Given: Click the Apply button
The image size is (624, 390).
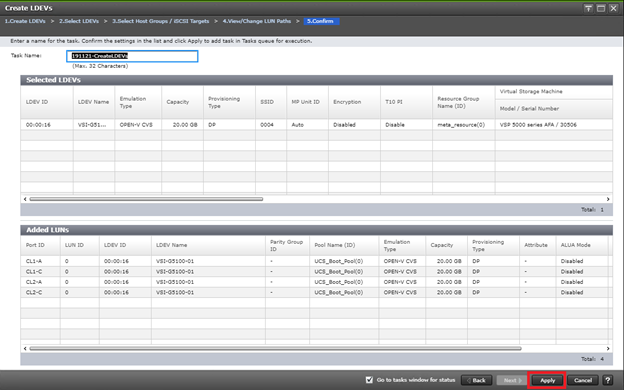Looking at the screenshot, I should [x=547, y=380].
